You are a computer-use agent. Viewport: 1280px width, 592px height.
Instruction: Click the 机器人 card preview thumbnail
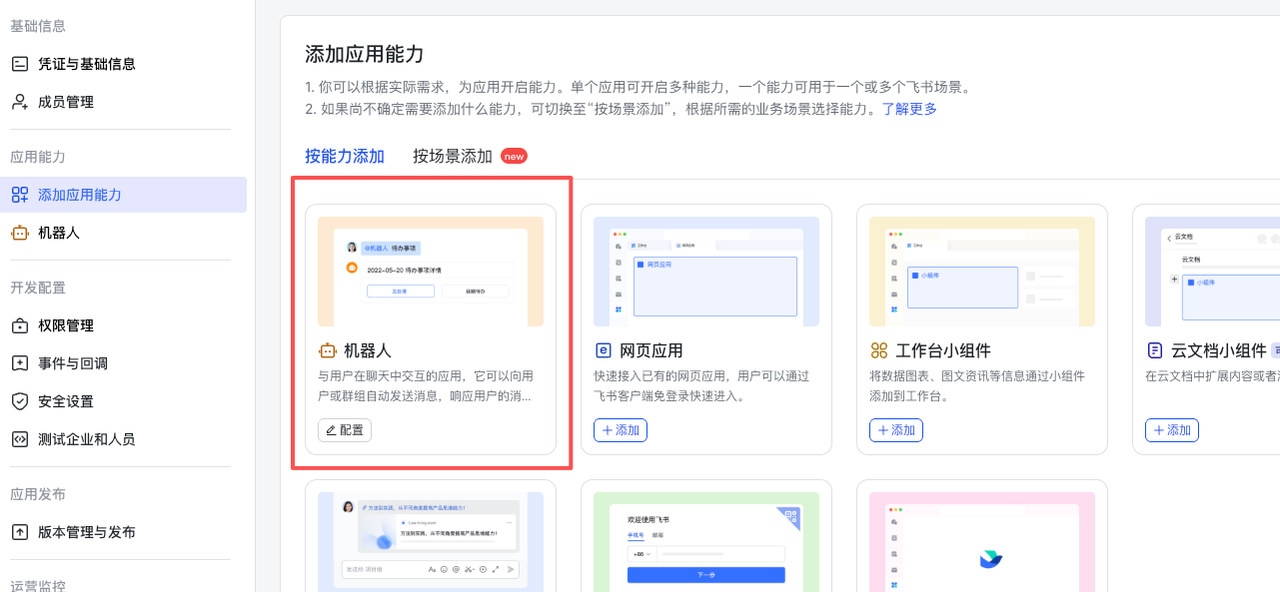(430, 271)
